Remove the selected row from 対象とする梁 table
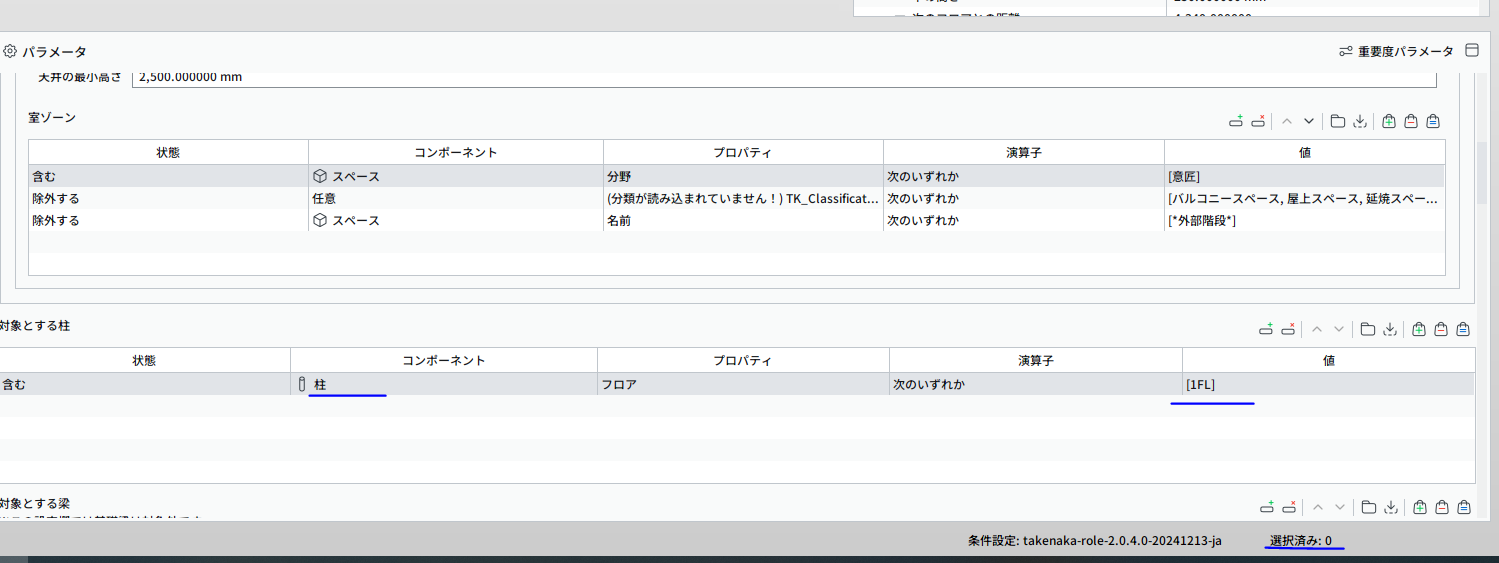 (x=1289, y=507)
